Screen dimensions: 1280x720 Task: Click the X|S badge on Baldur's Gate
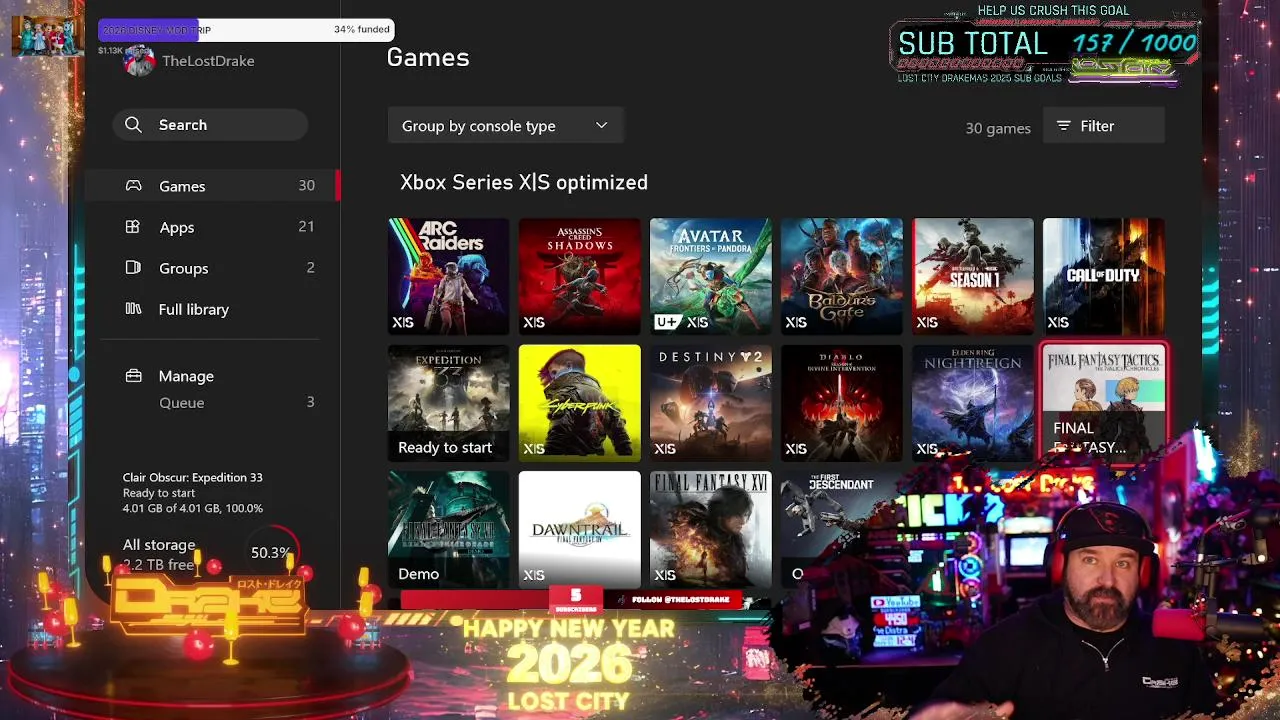click(796, 322)
